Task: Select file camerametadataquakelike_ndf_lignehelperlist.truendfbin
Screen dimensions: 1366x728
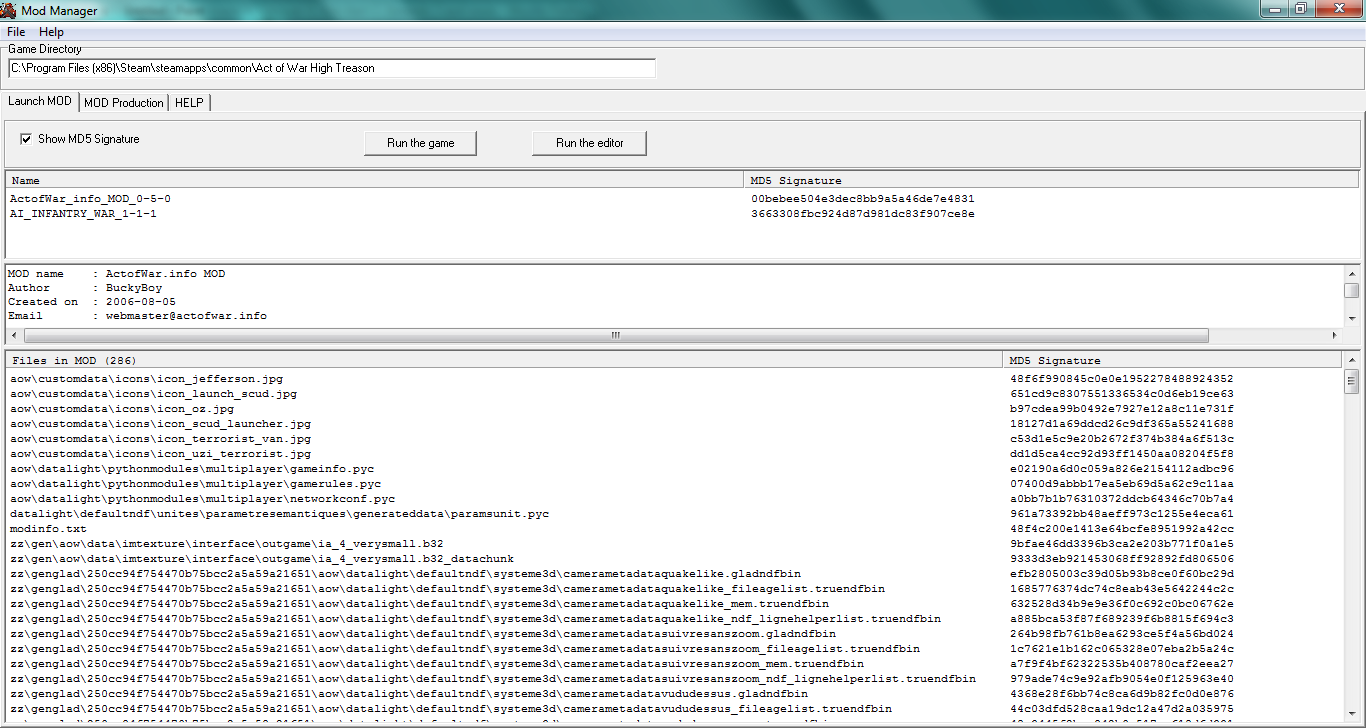Action: pyautogui.click(x=475, y=619)
